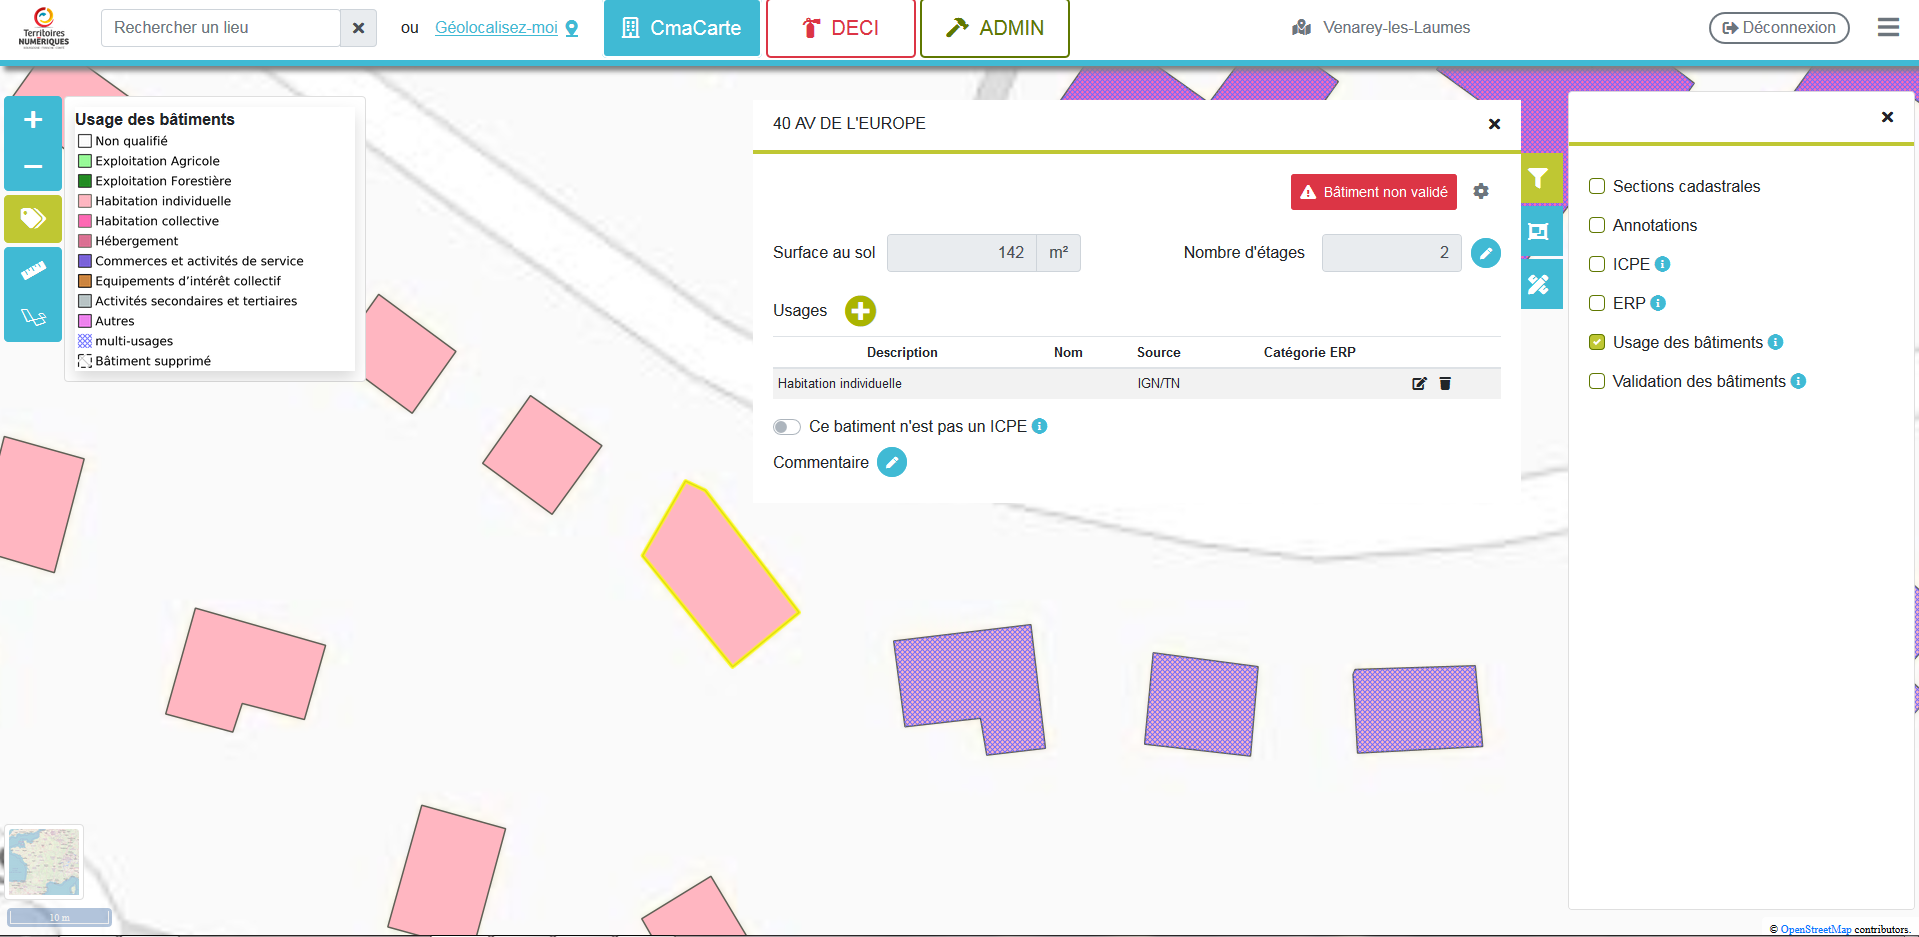This screenshot has width=1919, height=937.
Task: Edit the Habitation individuelle usage row
Action: coord(1418,384)
